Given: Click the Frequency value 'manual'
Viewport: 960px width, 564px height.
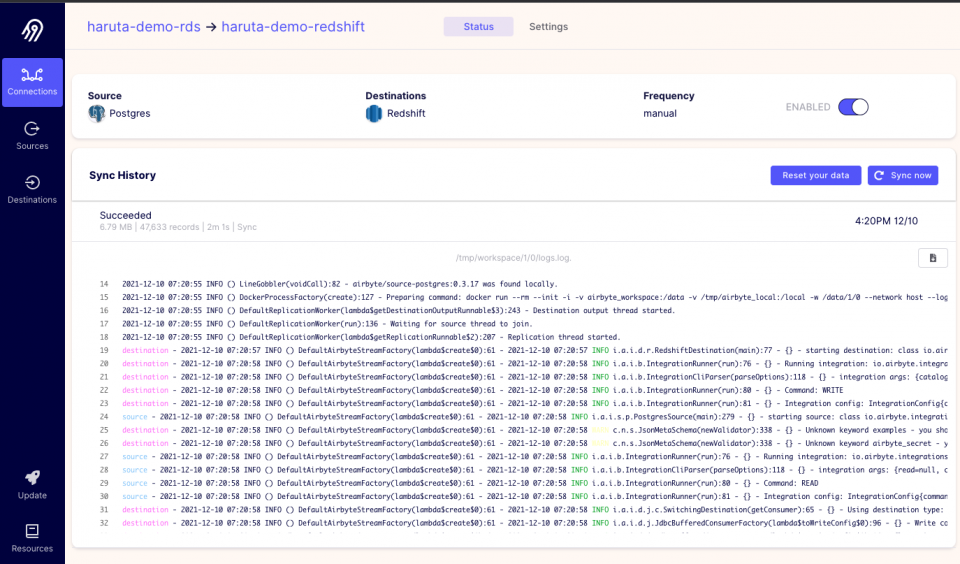Looking at the screenshot, I should click(x=659, y=113).
